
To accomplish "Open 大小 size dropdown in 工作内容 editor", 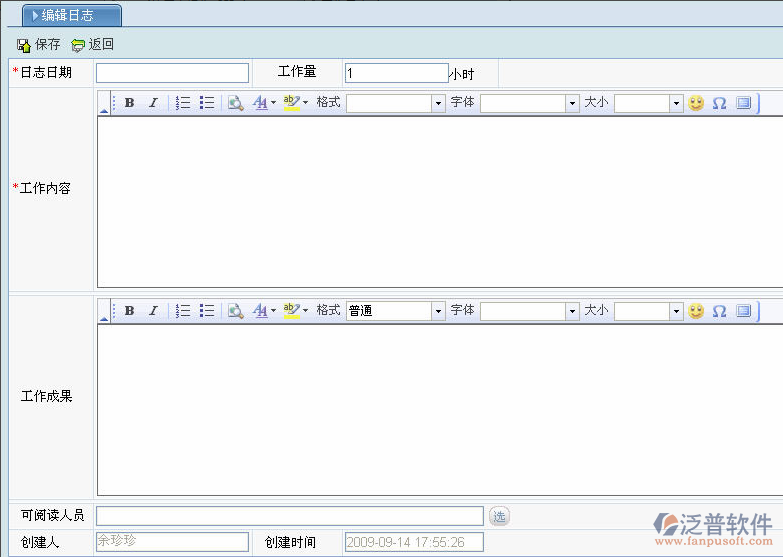I will (648, 103).
